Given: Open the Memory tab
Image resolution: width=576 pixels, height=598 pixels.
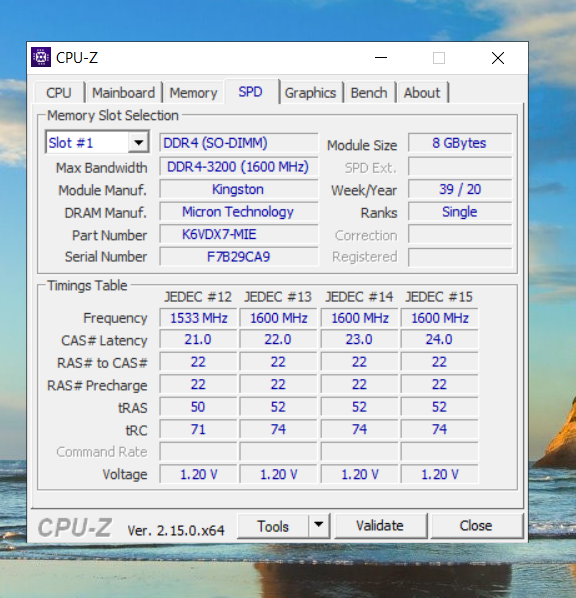Looking at the screenshot, I should (x=193, y=93).
